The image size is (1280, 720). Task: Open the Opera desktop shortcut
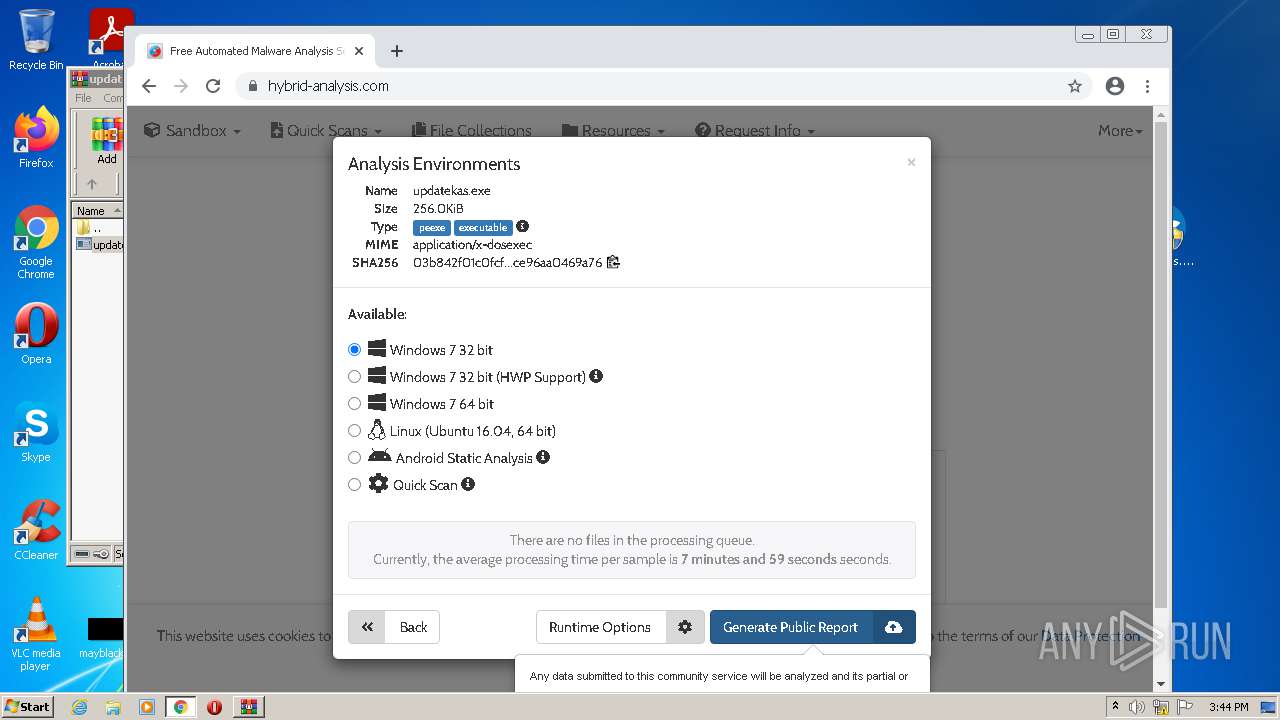click(x=36, y=333)
